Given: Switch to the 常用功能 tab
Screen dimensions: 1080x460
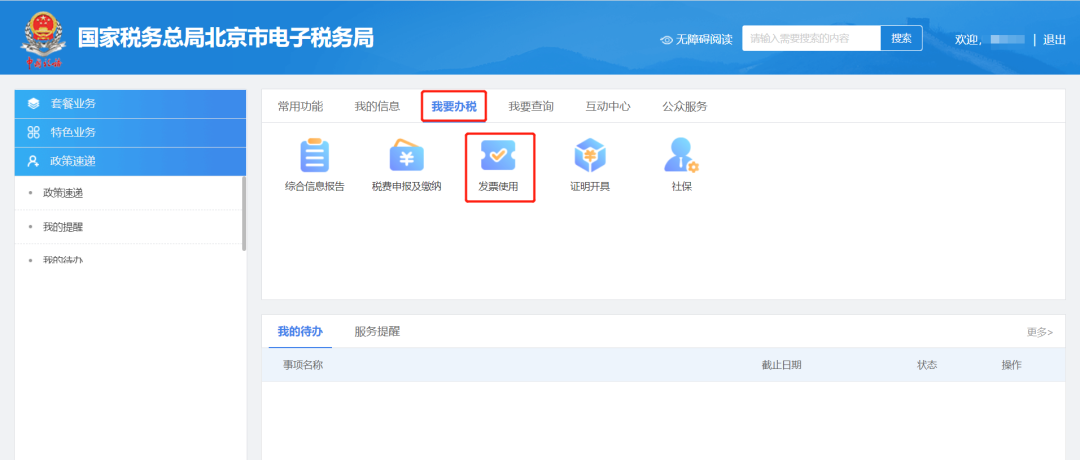Looking at the screenshot, I should (x=300, y=106).
